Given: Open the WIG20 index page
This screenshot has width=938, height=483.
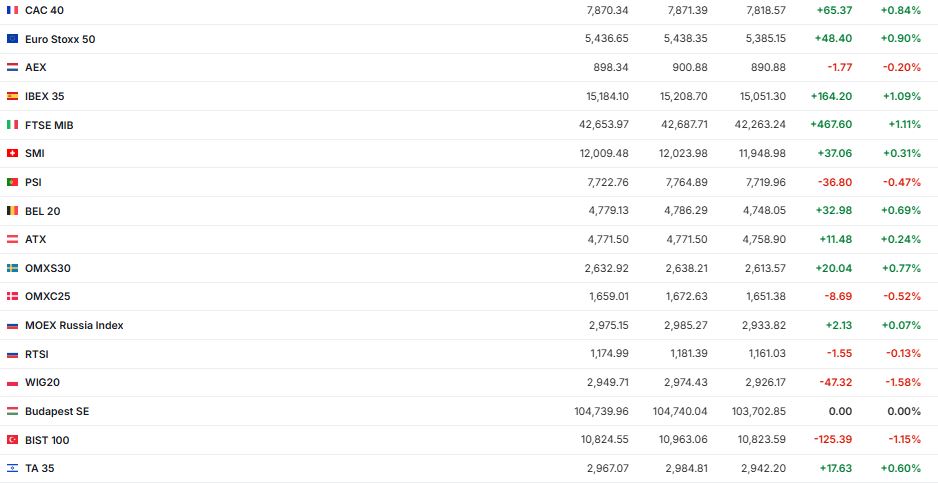Looking at the screenshot, I should (42, 382).
